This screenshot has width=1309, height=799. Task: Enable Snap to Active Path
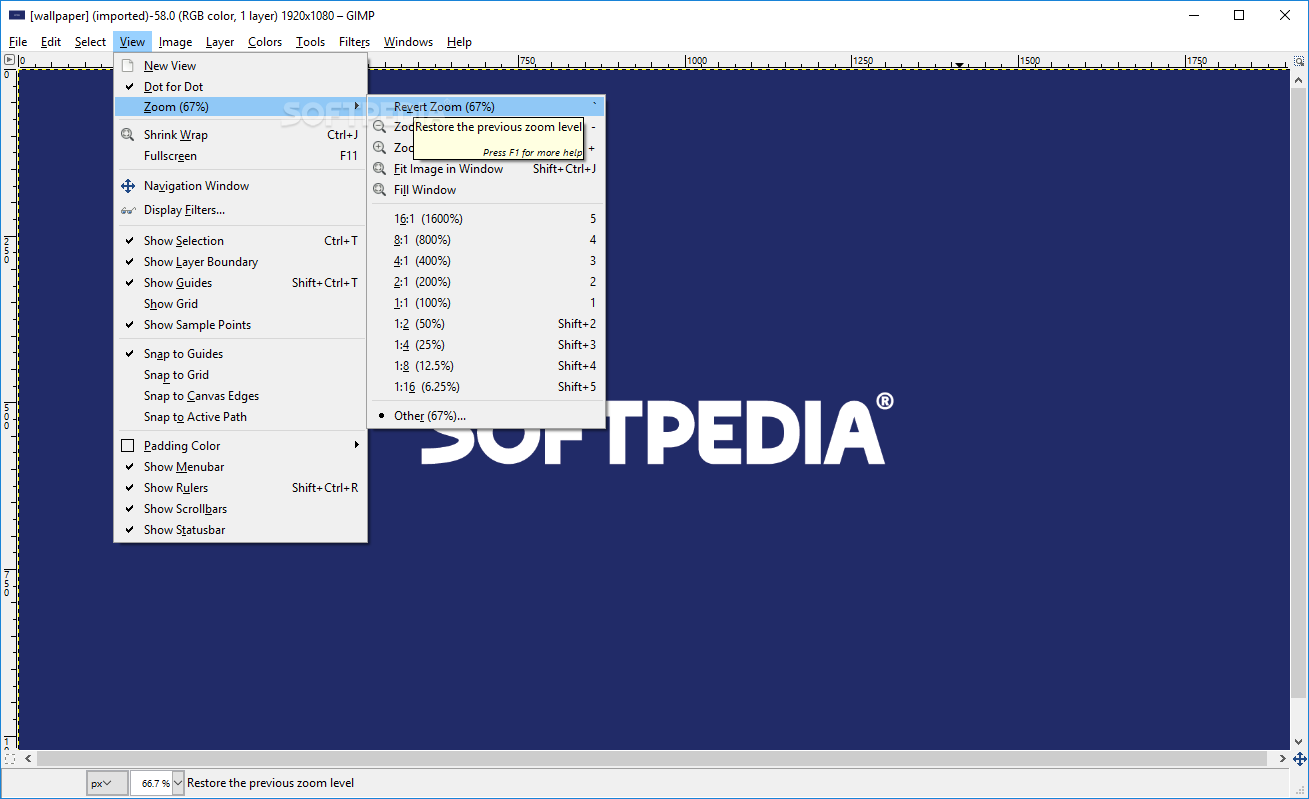pyautogui.click(x=240, y=417)
